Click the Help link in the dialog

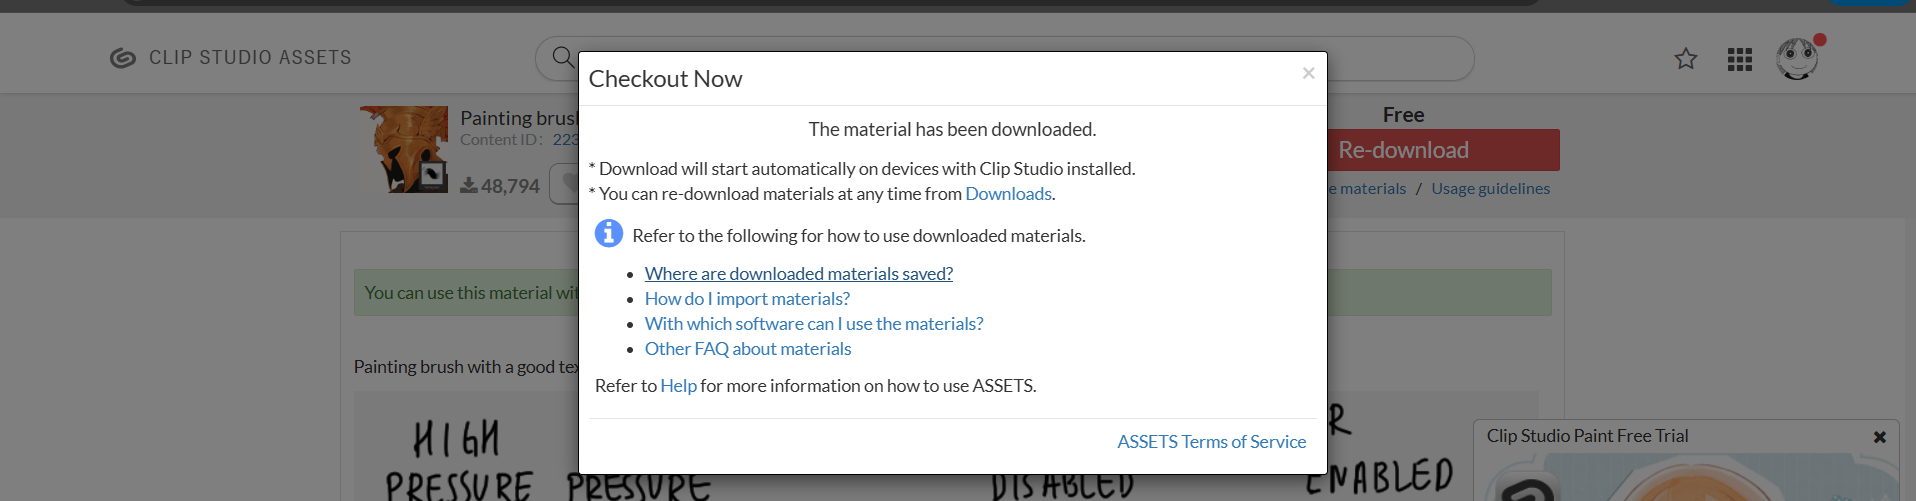(678, 386)
